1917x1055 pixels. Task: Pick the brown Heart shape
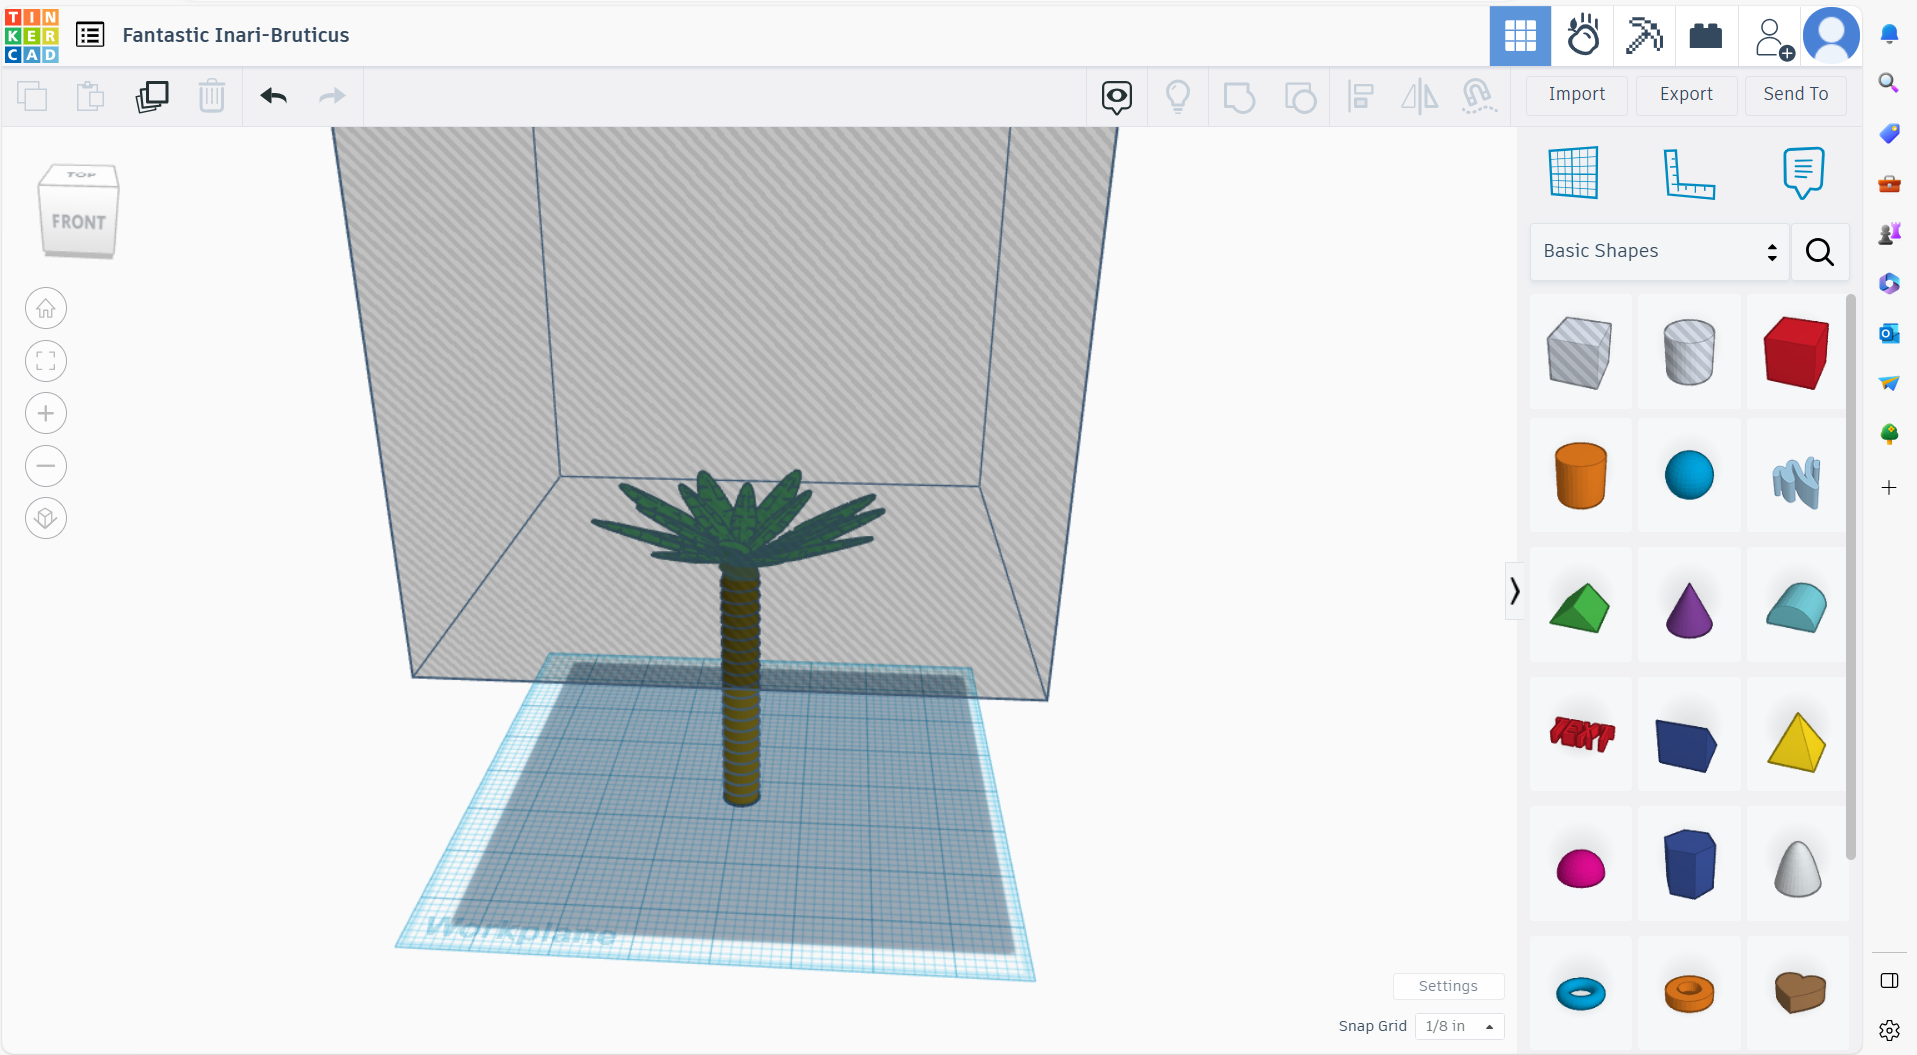tap(1800, 992)
